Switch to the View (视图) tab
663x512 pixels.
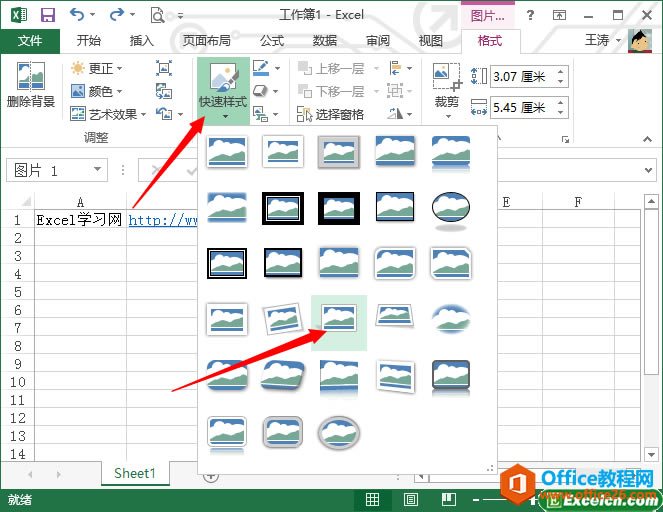pyautogui.click(x=430, y=41)
